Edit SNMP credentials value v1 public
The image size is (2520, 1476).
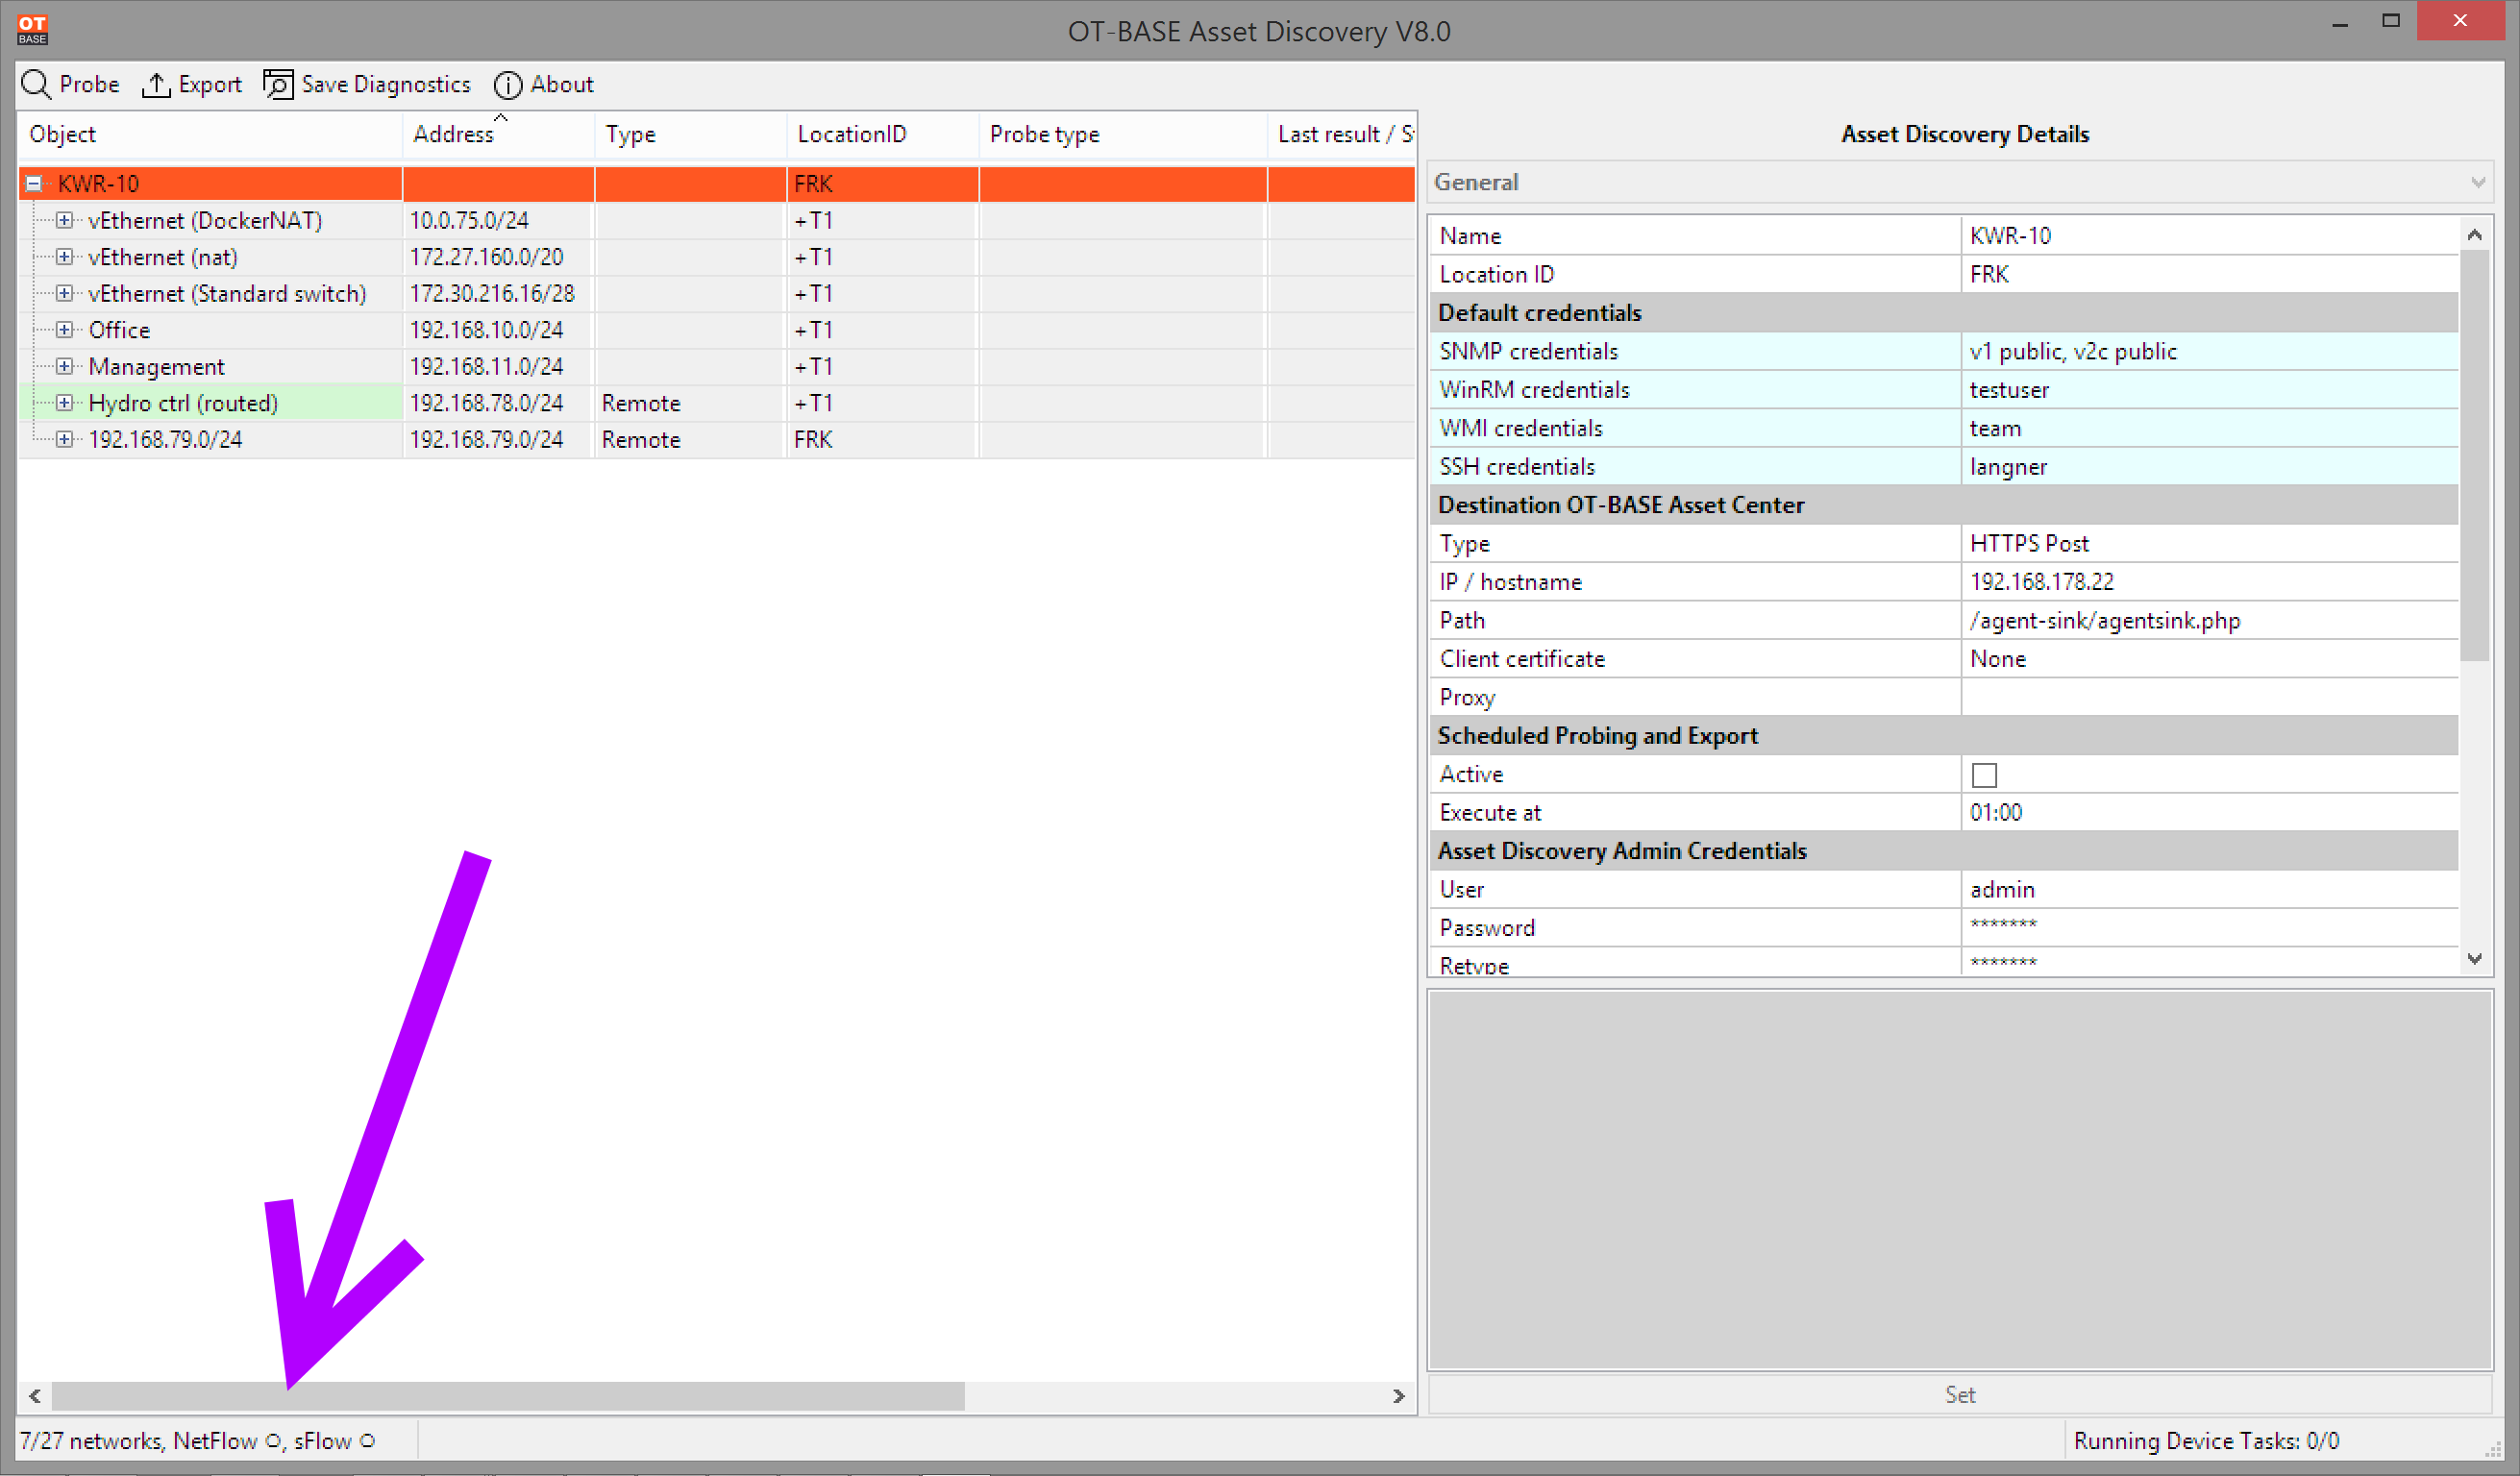click(2210, 351)
